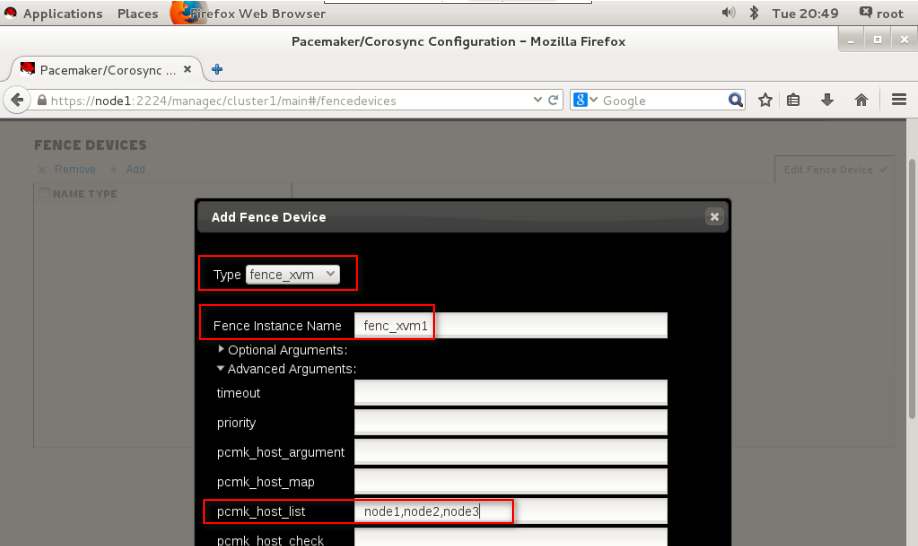Close the Add Fence Device dialog
Viewport: 918px width, 546px height.
714,217
